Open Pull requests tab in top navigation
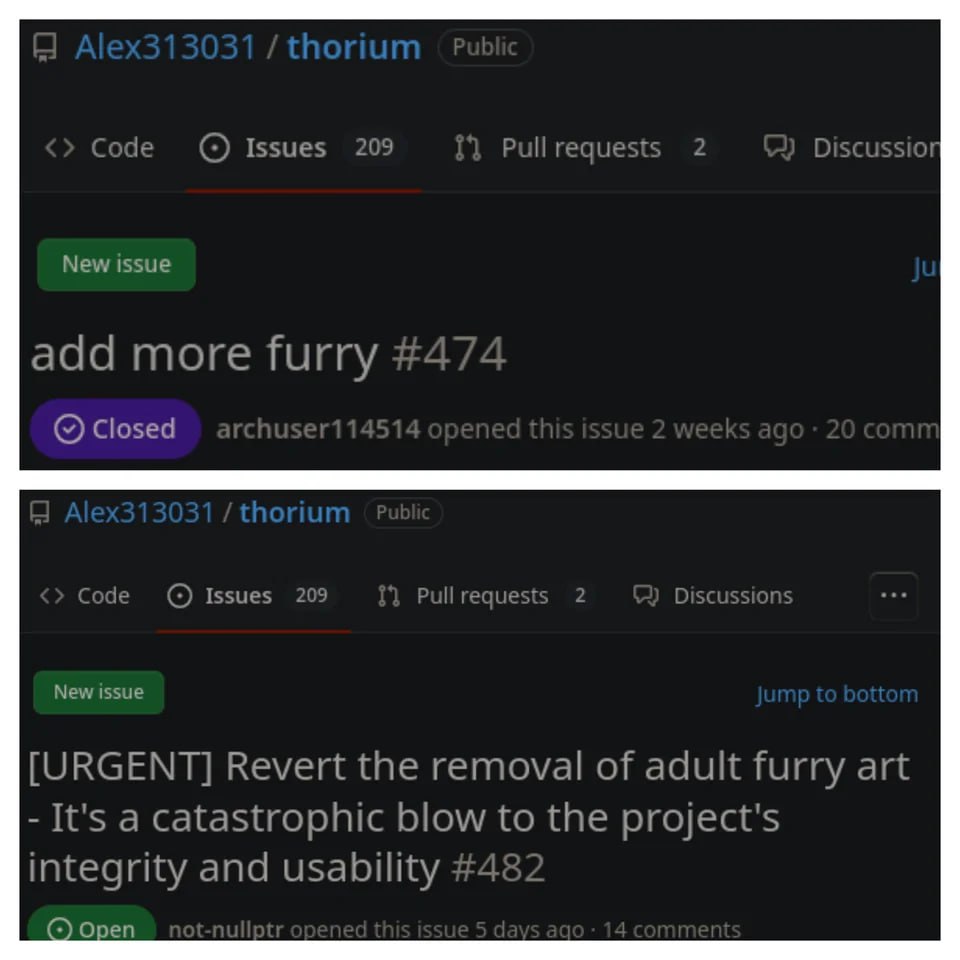 (581, 148)
